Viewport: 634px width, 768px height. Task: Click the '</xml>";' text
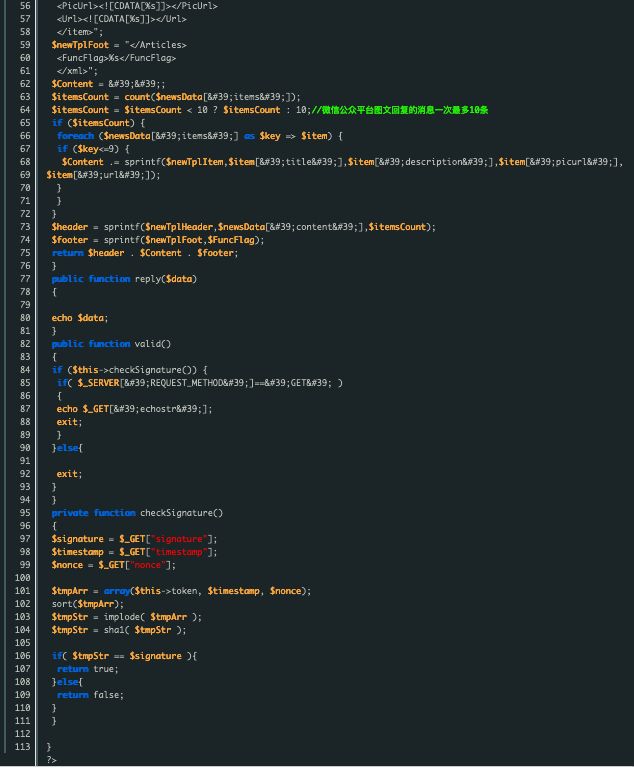click(77, 71)
